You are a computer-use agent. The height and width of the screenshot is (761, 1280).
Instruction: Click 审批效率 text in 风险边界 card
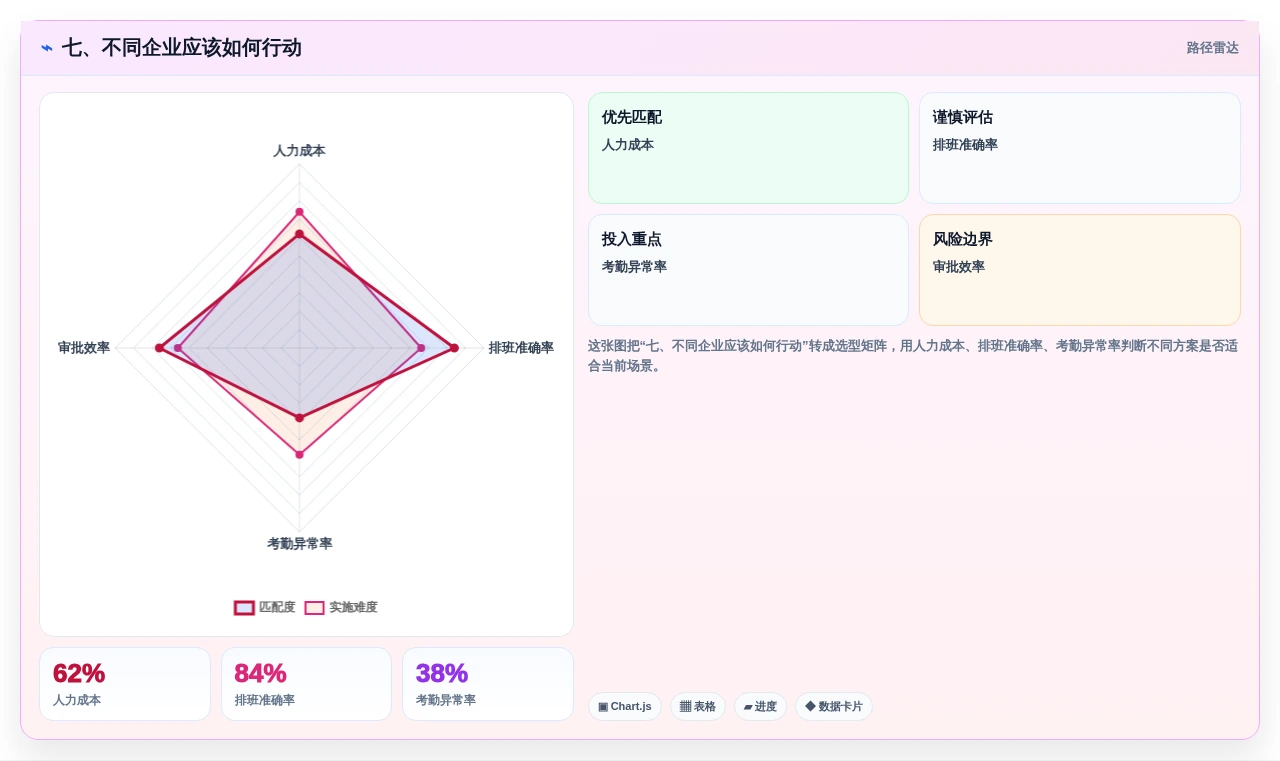[x=959, y=267]
